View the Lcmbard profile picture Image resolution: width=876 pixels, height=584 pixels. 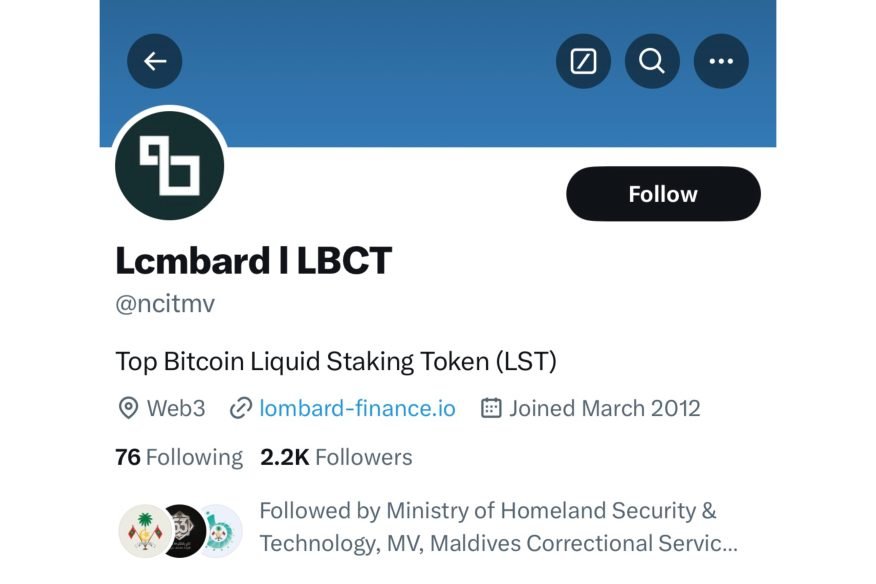pyautogui.click(x=170, y=165)
